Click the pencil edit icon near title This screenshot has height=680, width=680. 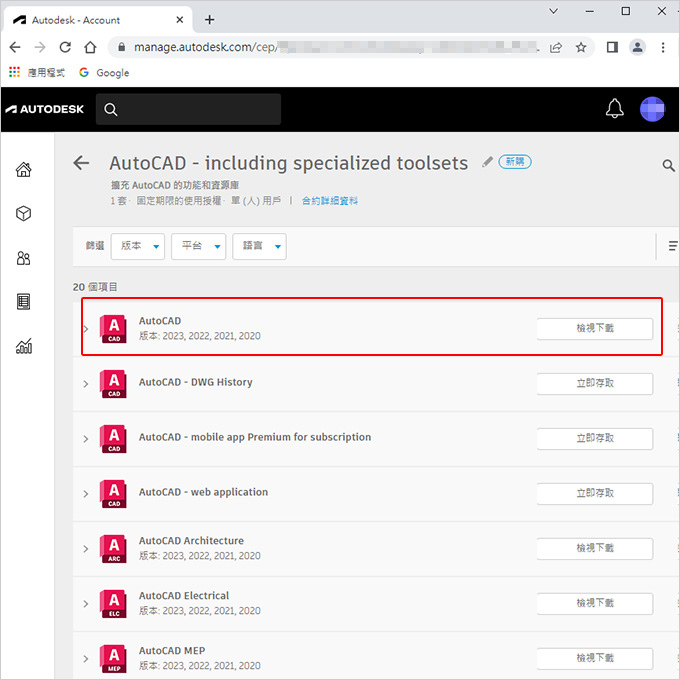(x=487, y=162)
